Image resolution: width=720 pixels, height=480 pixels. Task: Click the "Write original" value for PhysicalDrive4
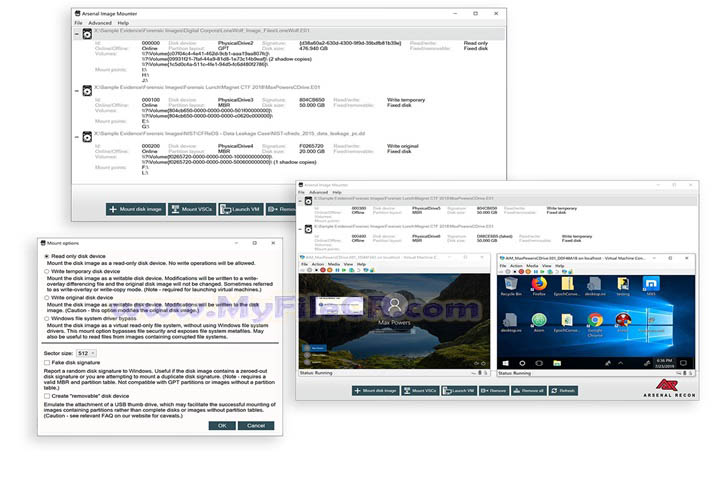(x=403, y=146)
